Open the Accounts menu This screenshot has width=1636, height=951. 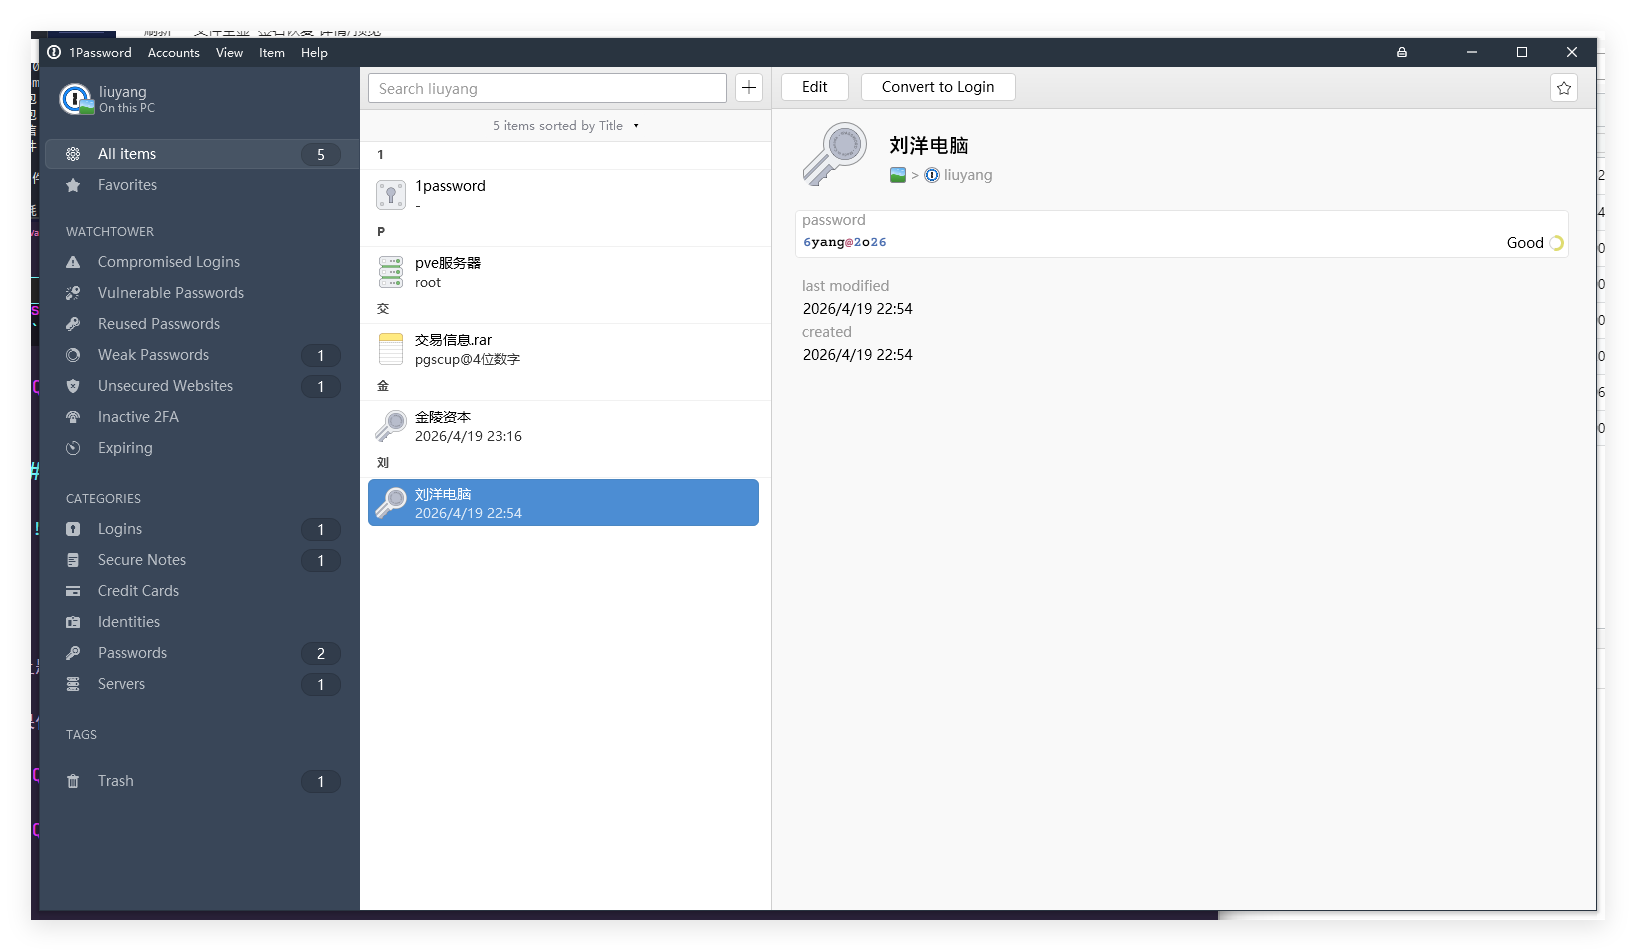point(174,53)
